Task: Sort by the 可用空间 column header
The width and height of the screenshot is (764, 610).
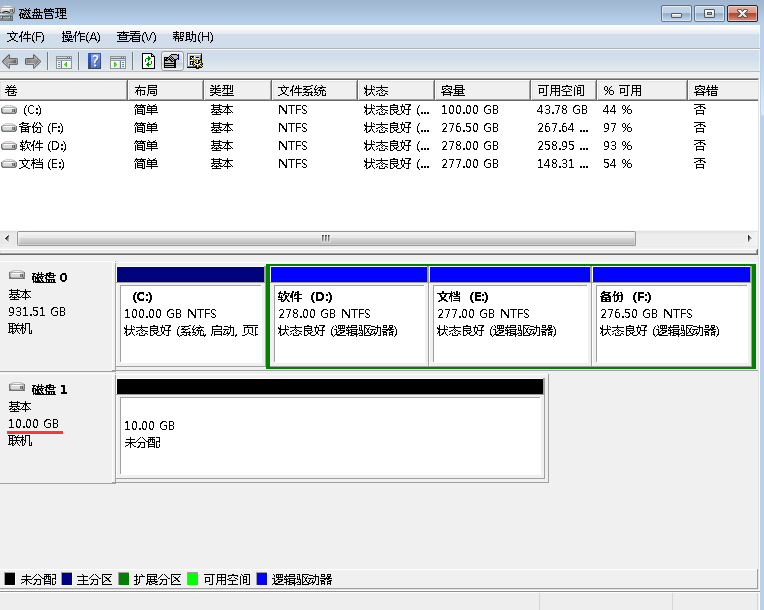Action: [x=563, y=91]
